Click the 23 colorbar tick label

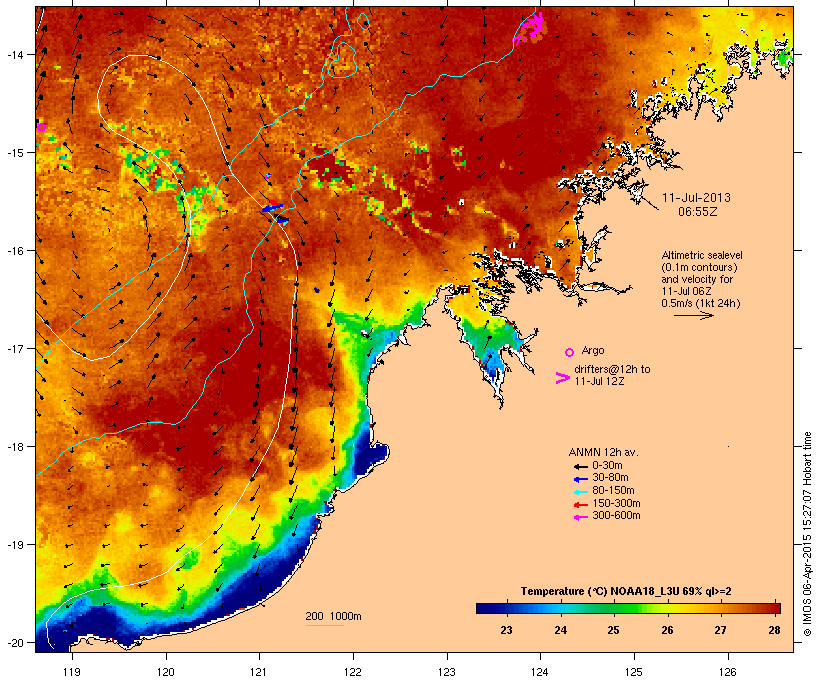click(506, 630)
